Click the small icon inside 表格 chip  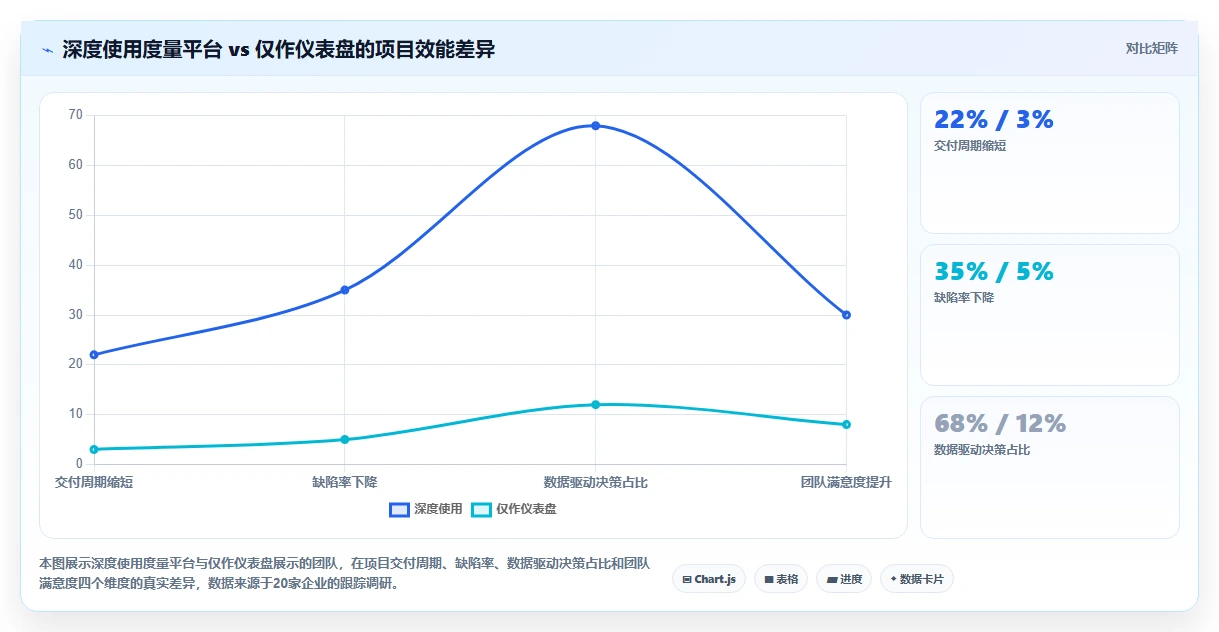point(769,579)
